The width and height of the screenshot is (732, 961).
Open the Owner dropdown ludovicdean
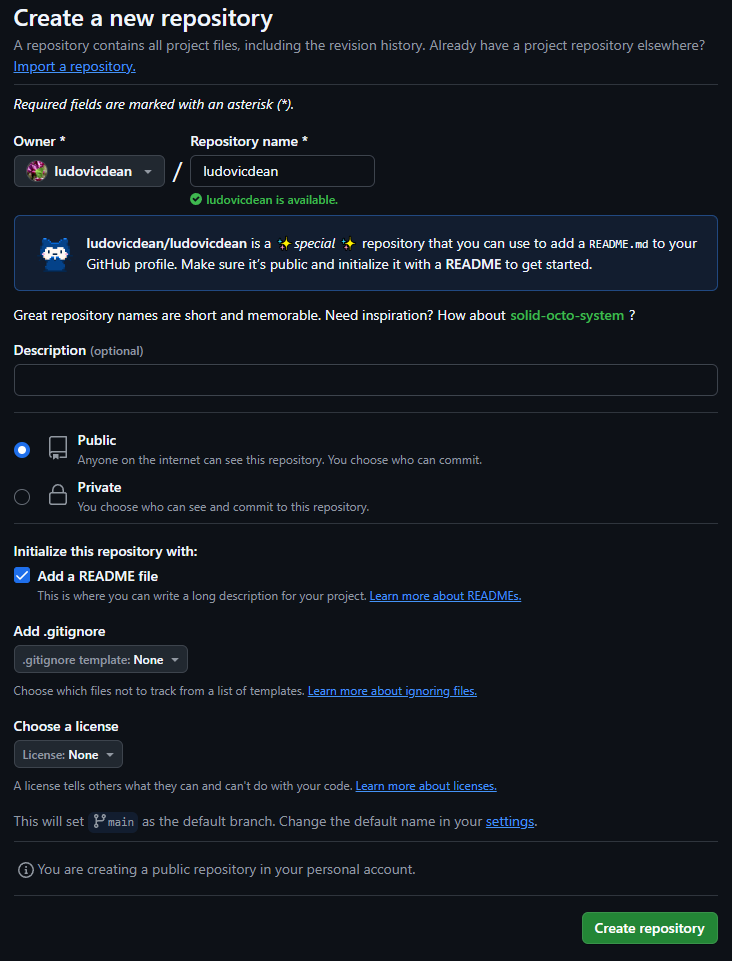[x=90, y=171]
